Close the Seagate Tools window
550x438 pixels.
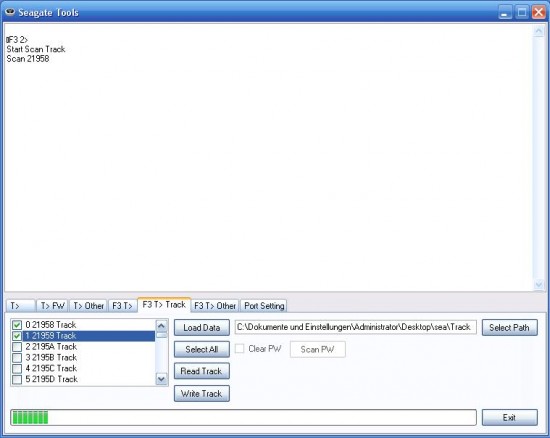point(538,13)
